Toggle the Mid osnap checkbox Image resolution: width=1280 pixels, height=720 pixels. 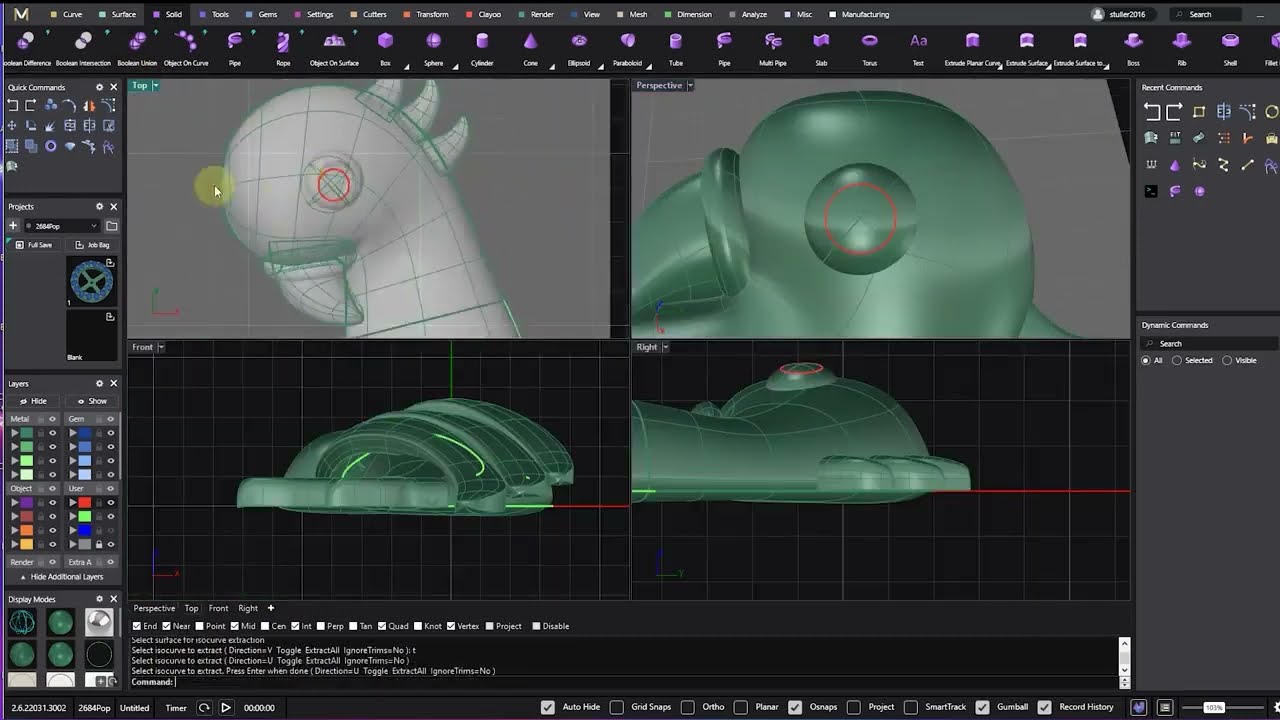click(x=234, y=626)
